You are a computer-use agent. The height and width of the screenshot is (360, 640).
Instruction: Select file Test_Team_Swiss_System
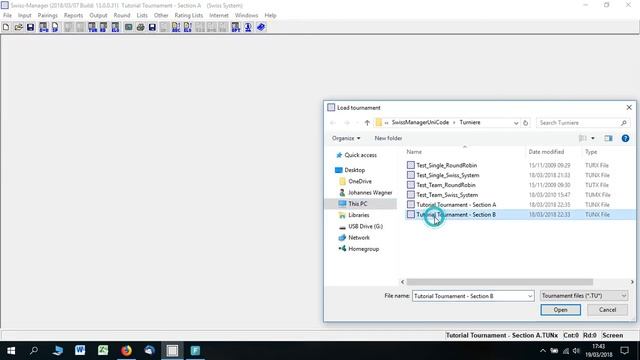pos(447,195)
